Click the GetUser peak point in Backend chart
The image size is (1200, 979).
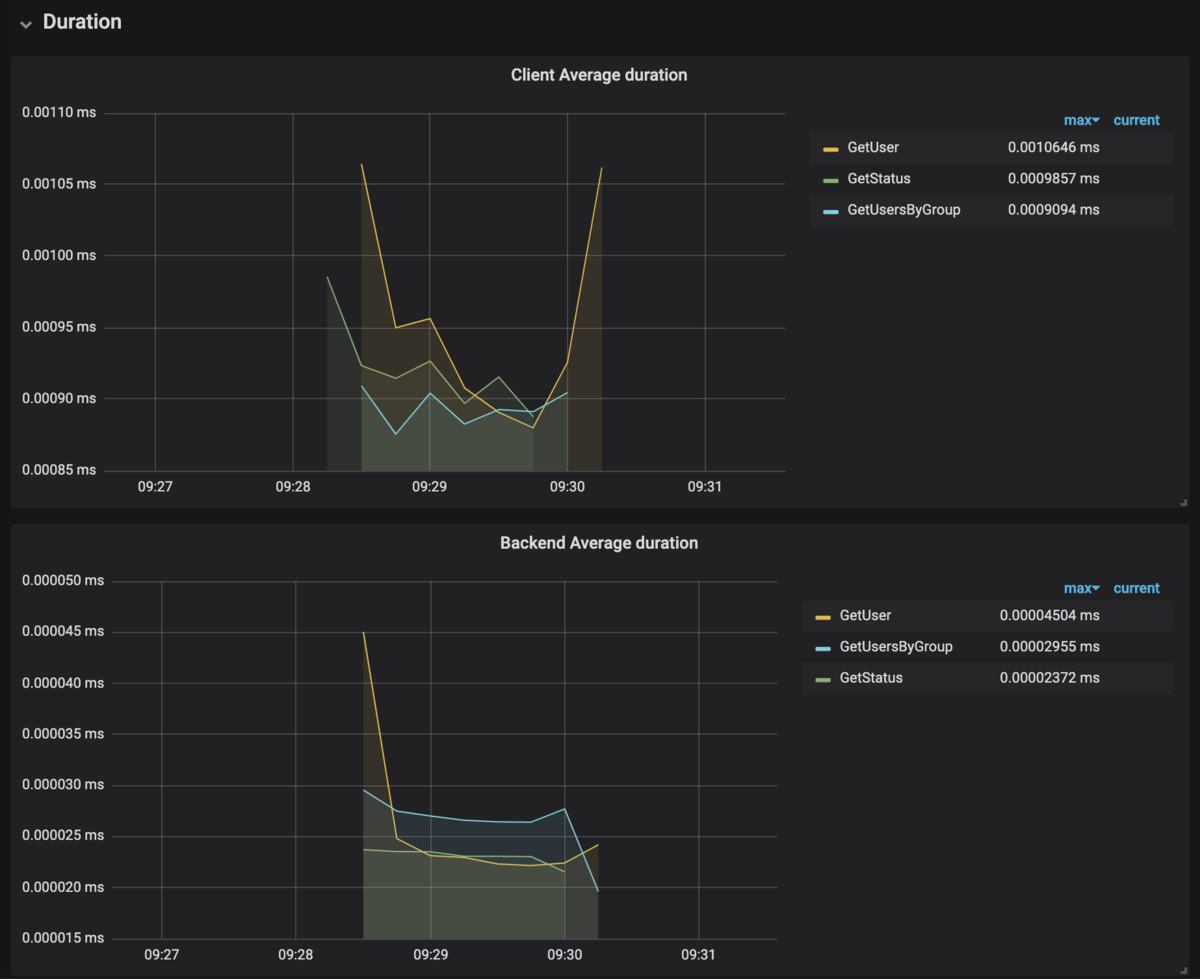[x=363, y=633]
